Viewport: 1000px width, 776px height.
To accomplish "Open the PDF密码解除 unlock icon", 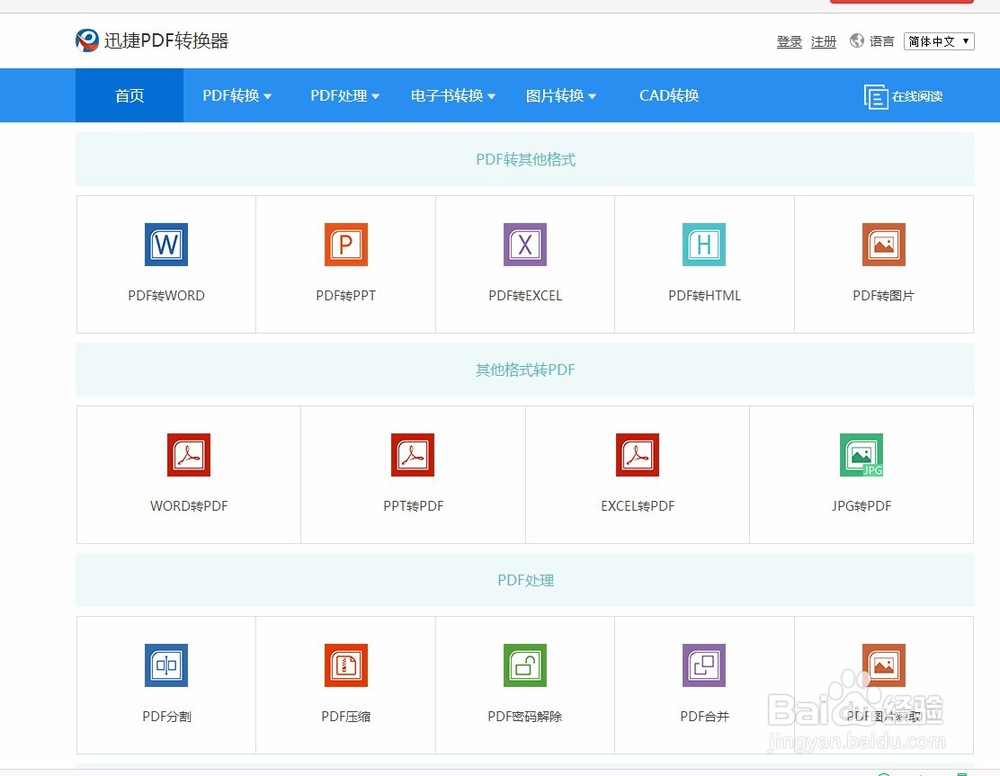I will point(525,665).
